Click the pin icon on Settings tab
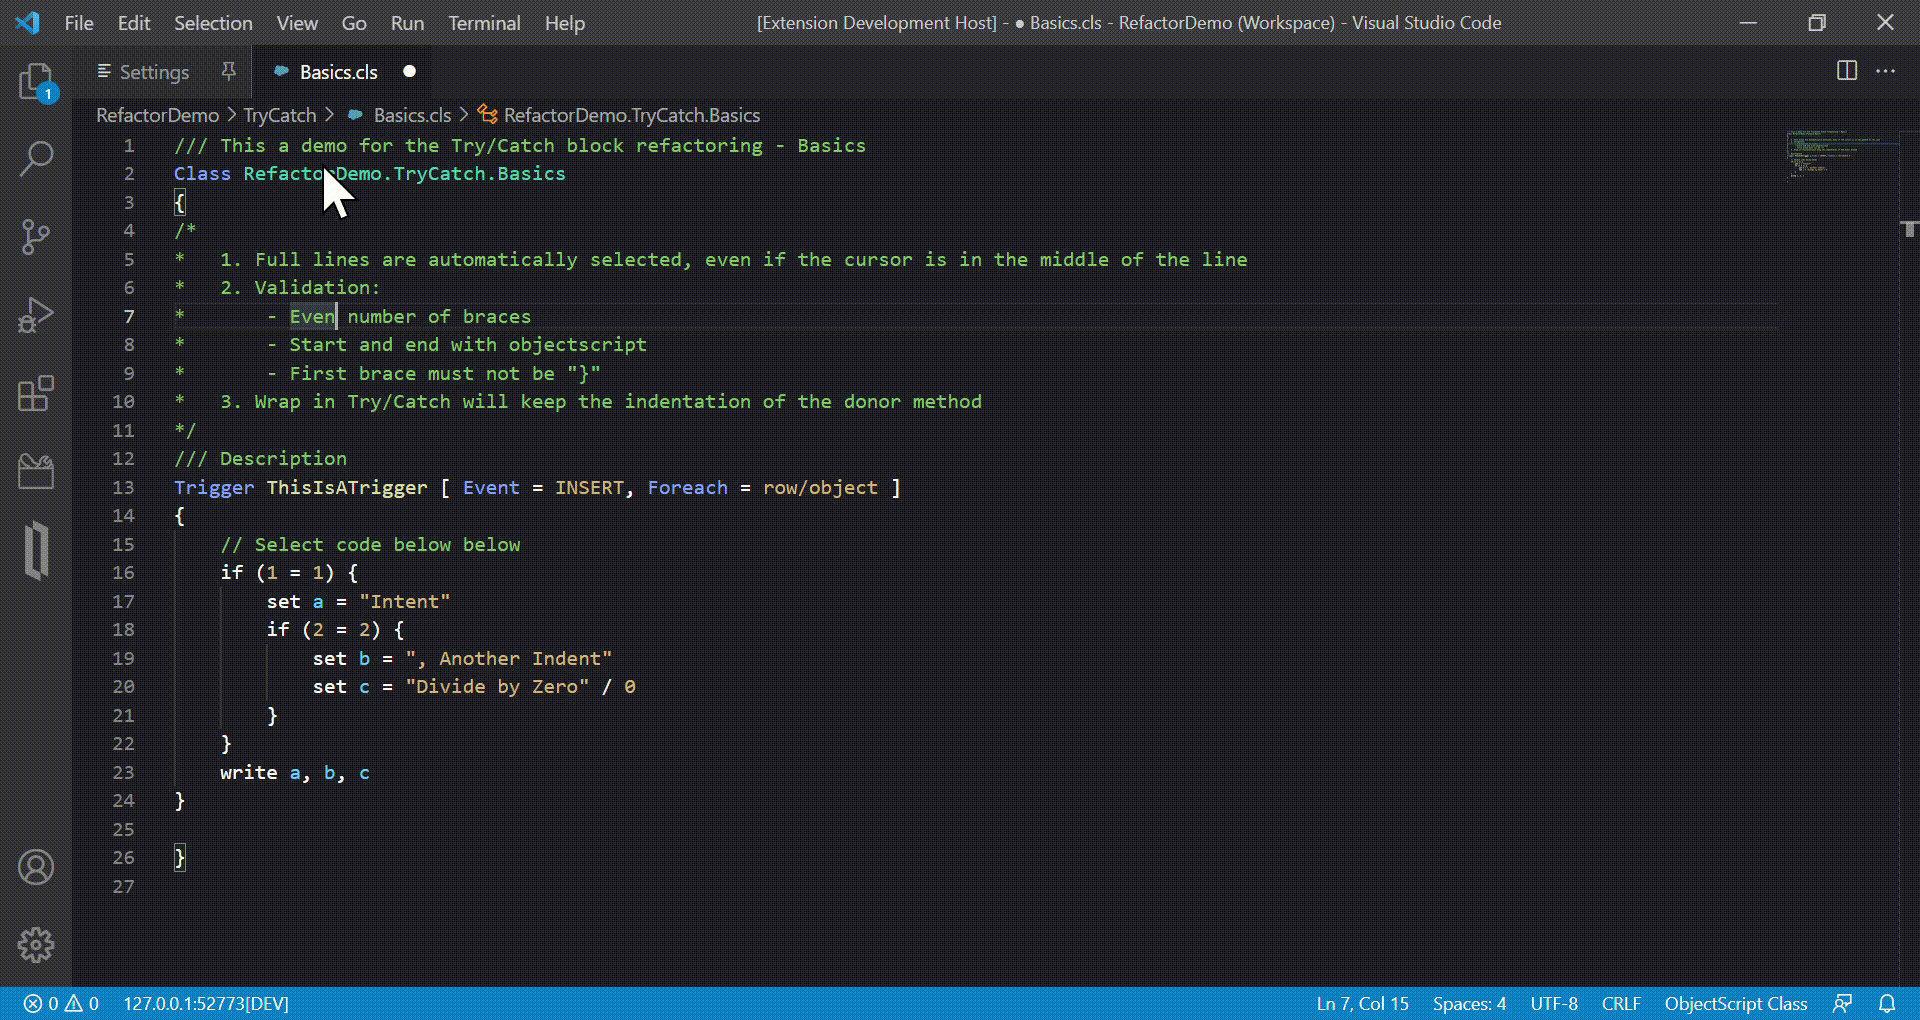Viewport: 1920px width, 1020px height. pos(228,71)
